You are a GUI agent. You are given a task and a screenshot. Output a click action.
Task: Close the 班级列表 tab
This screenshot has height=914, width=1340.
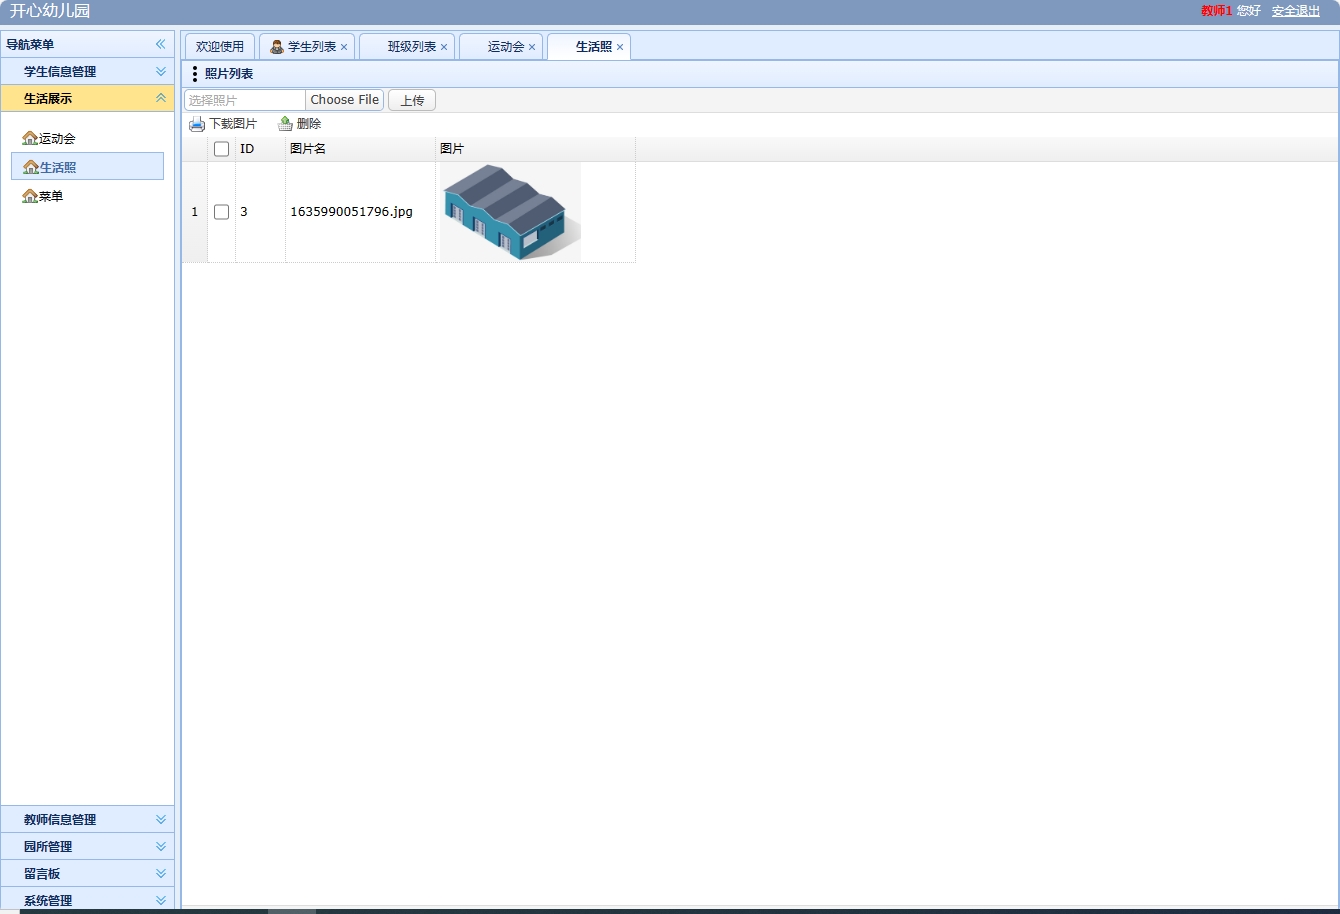444,47
